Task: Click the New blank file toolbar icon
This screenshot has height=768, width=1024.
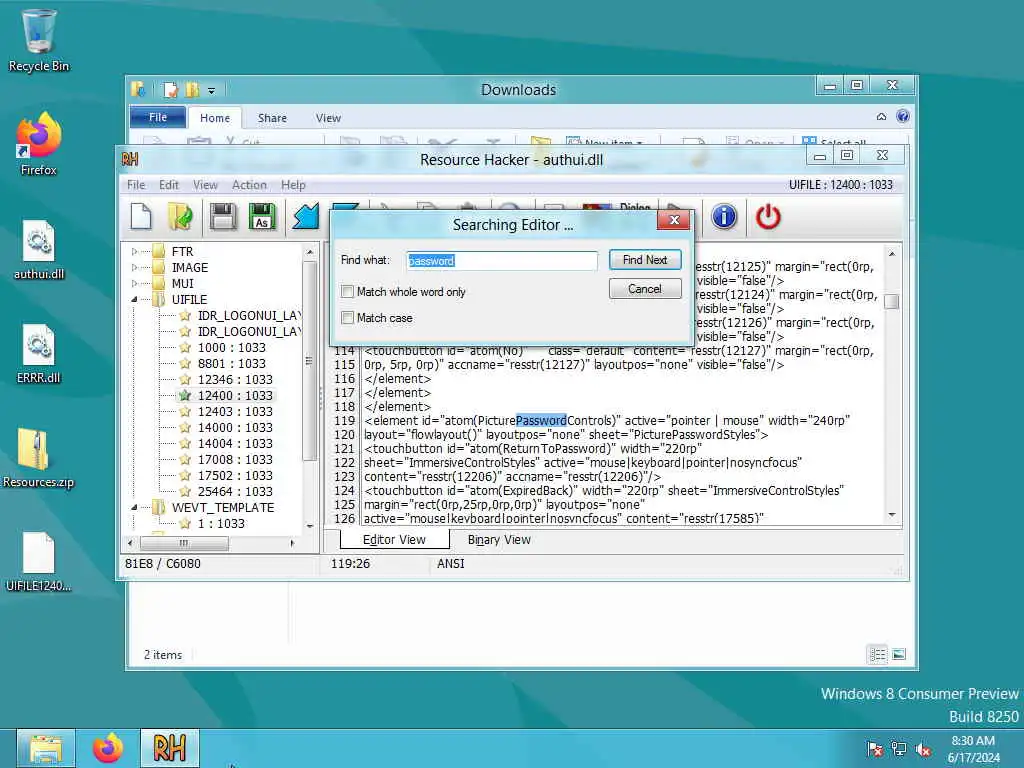Action: pos(140,217)
